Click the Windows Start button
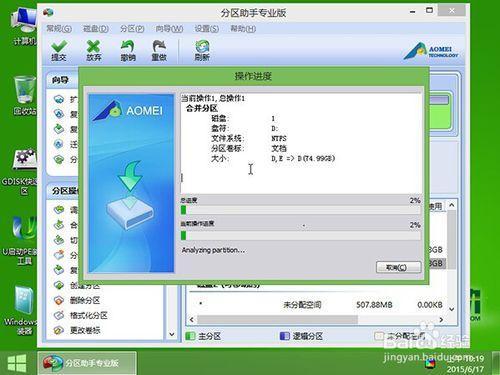Image resolution: width=500 pixels, height=375 pixels. (x=17, y=363)
